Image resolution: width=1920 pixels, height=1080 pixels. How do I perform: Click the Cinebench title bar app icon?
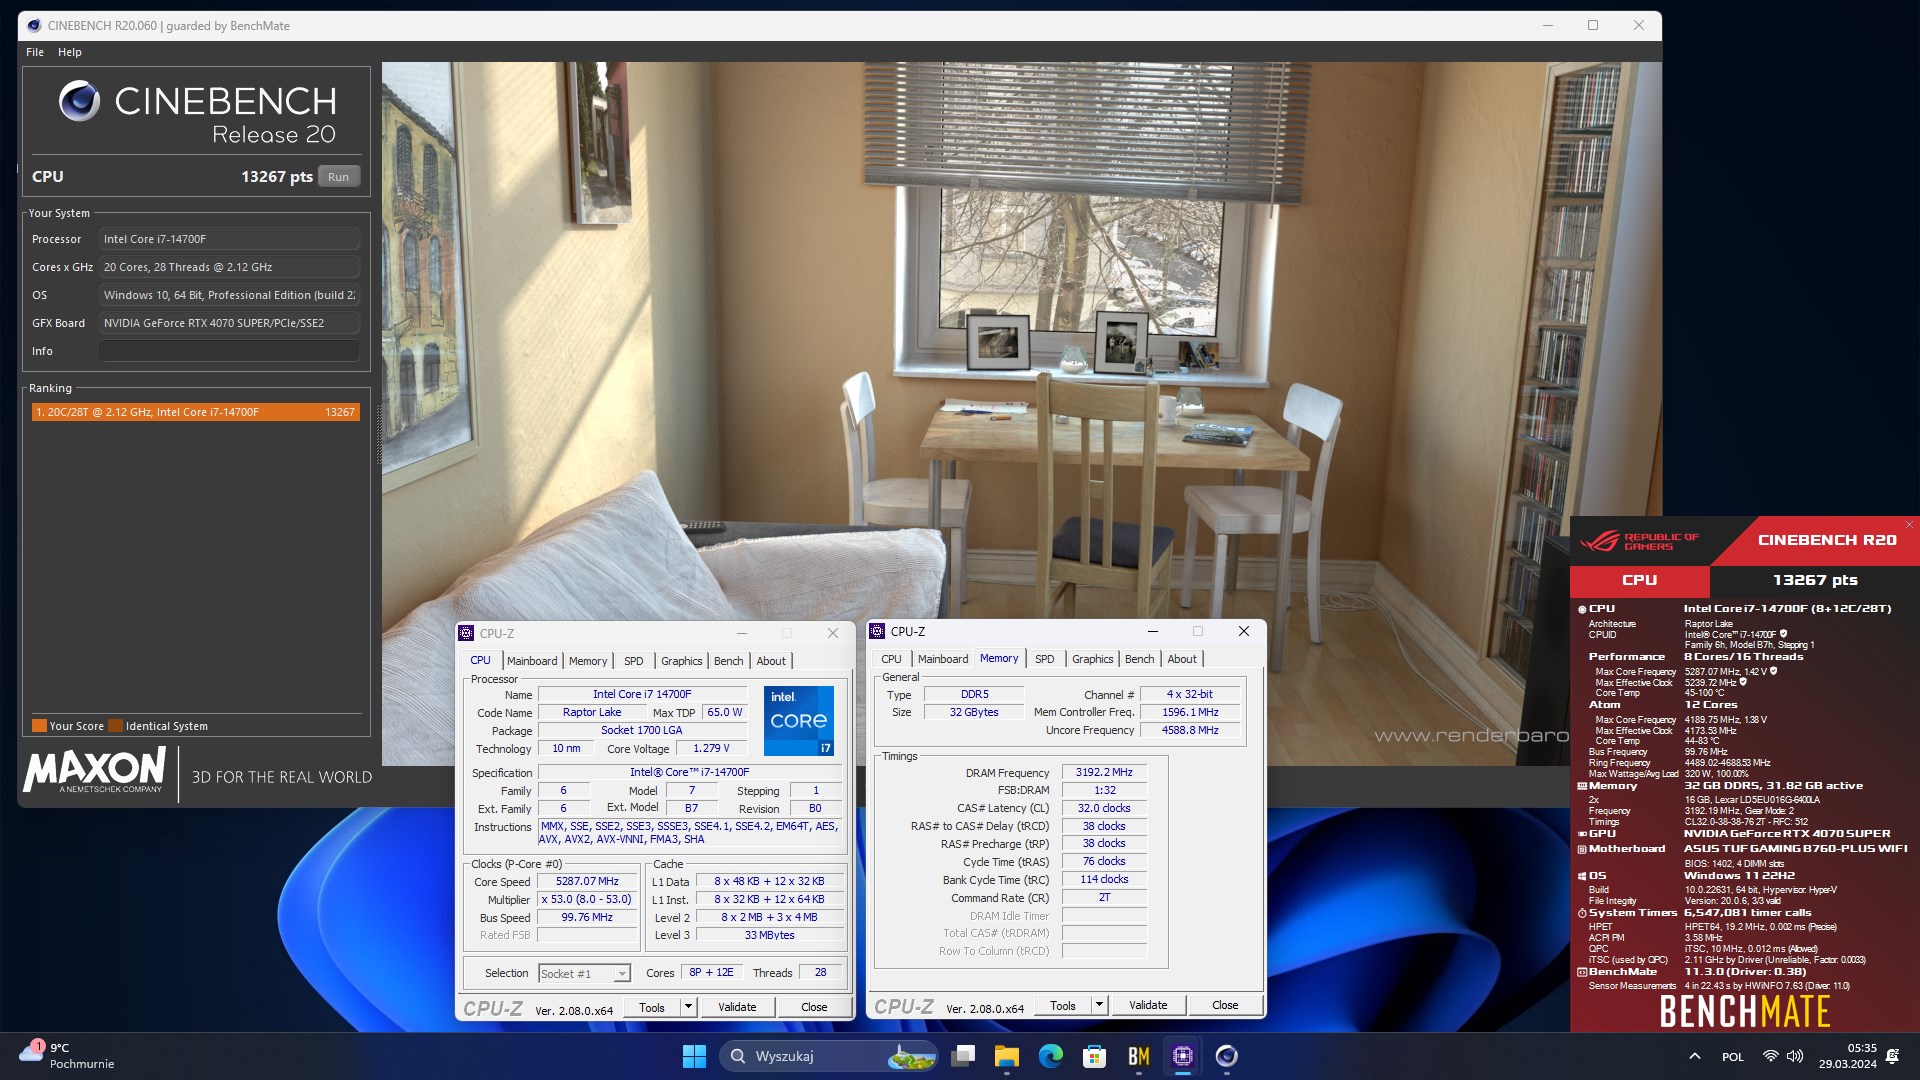pyautogui.click(x=34, y=25)
